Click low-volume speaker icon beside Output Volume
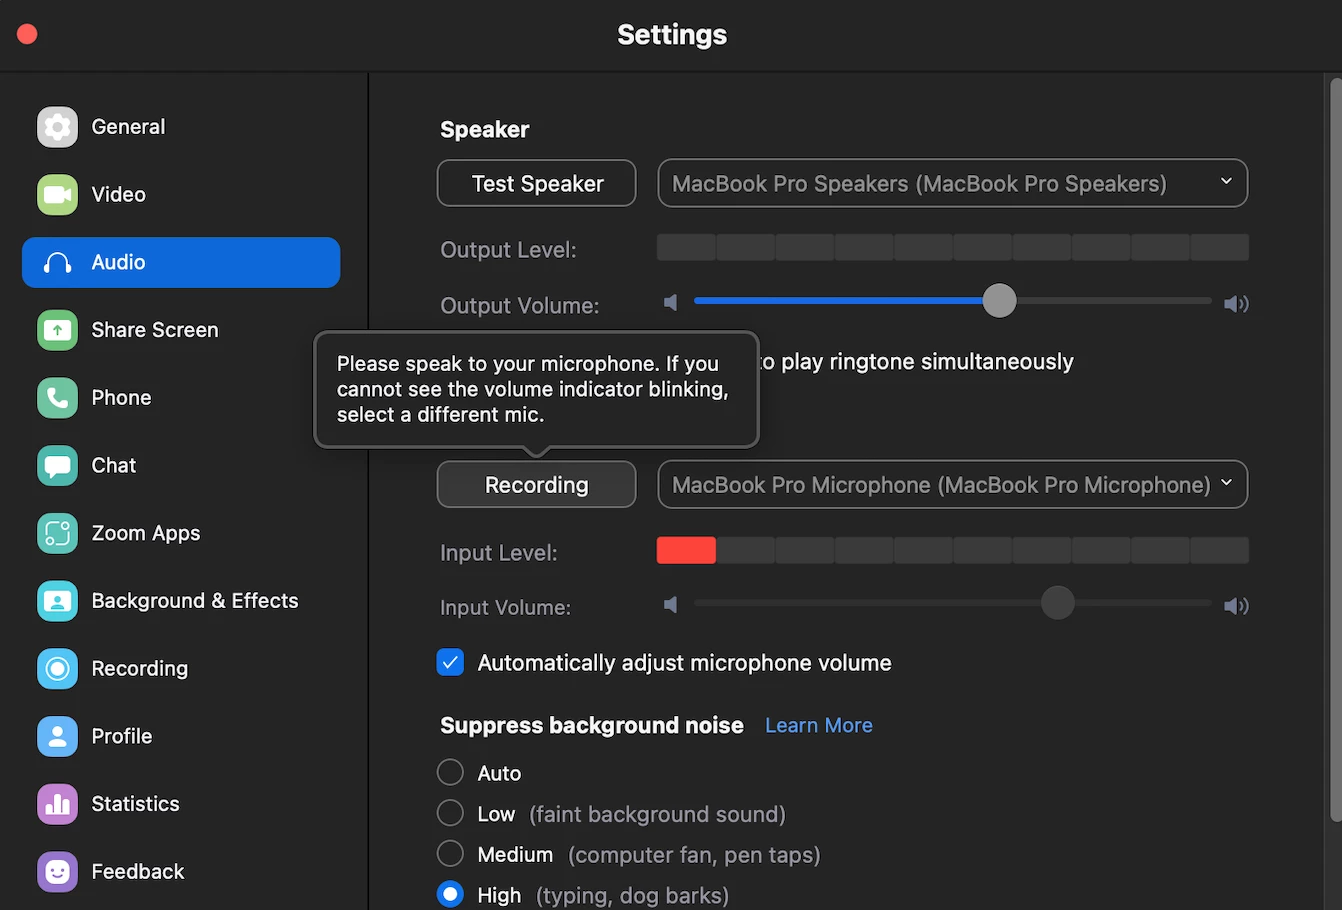 click(x=671, y=302)
